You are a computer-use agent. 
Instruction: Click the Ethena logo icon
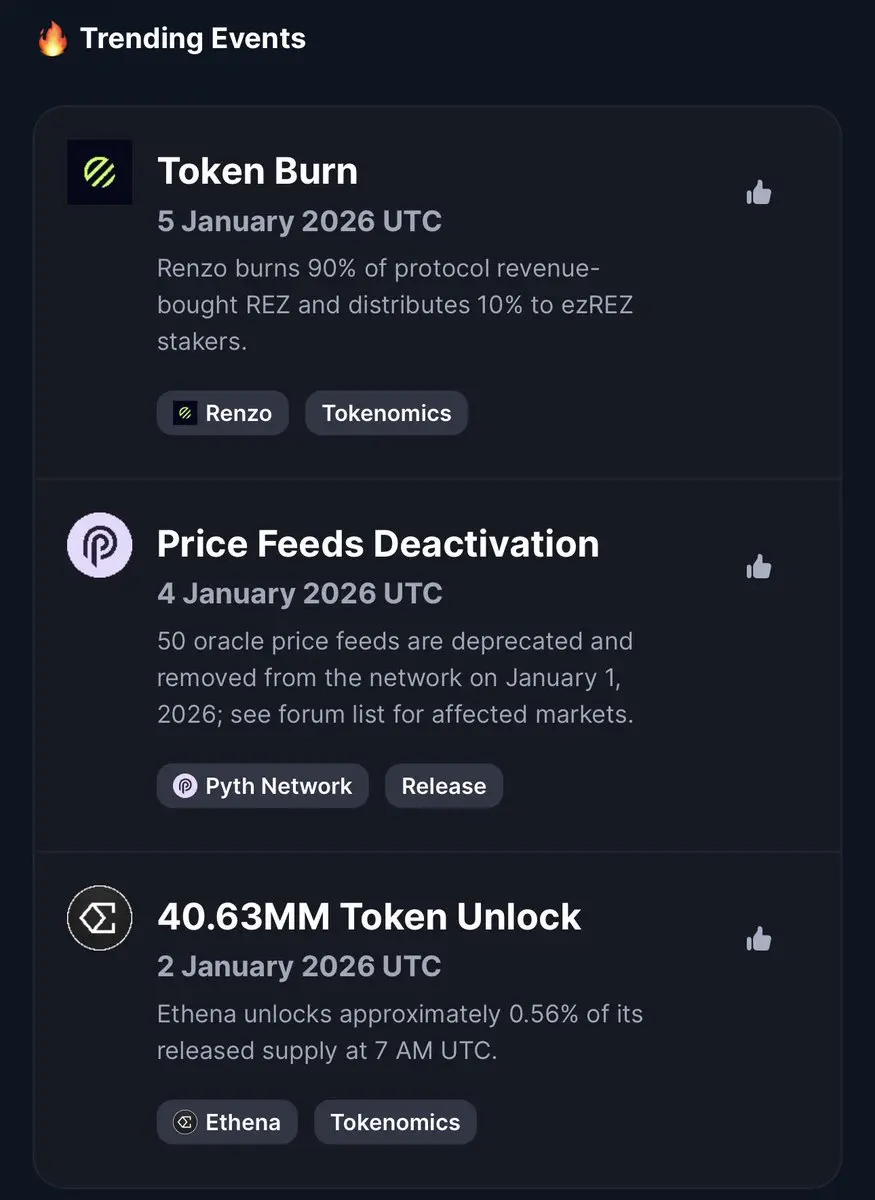(x=100, y=917)
